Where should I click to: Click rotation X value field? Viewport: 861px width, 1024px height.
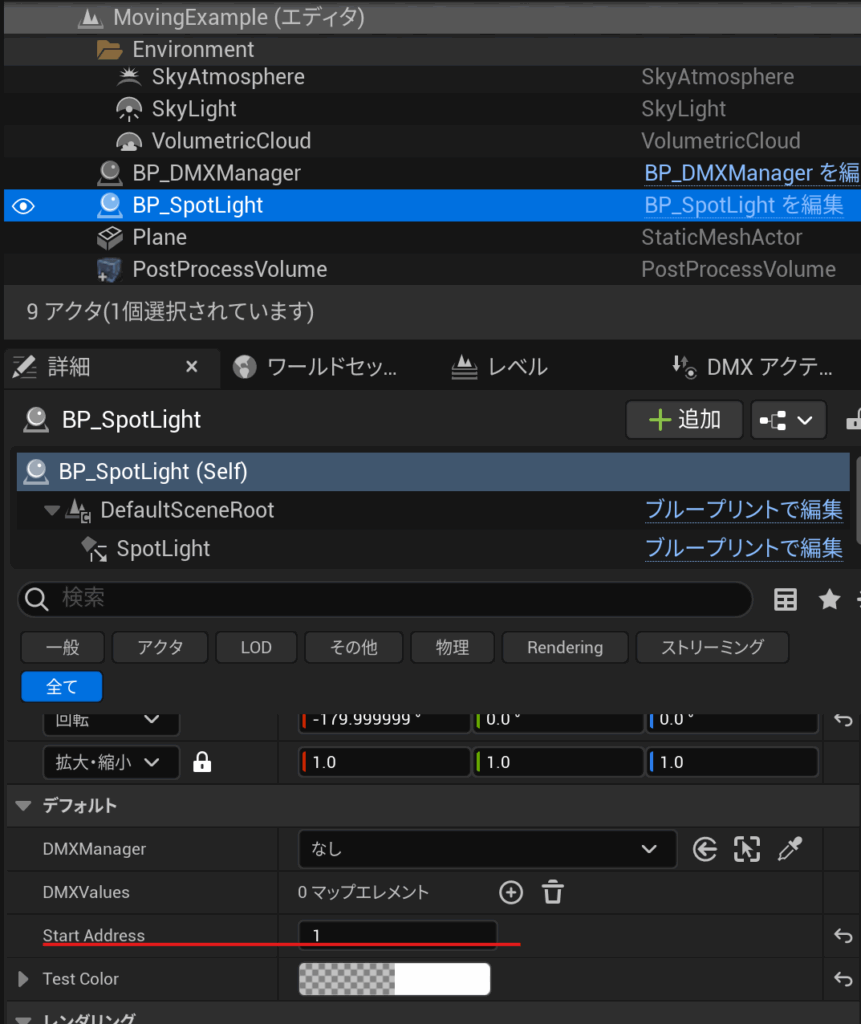point(384,721)
